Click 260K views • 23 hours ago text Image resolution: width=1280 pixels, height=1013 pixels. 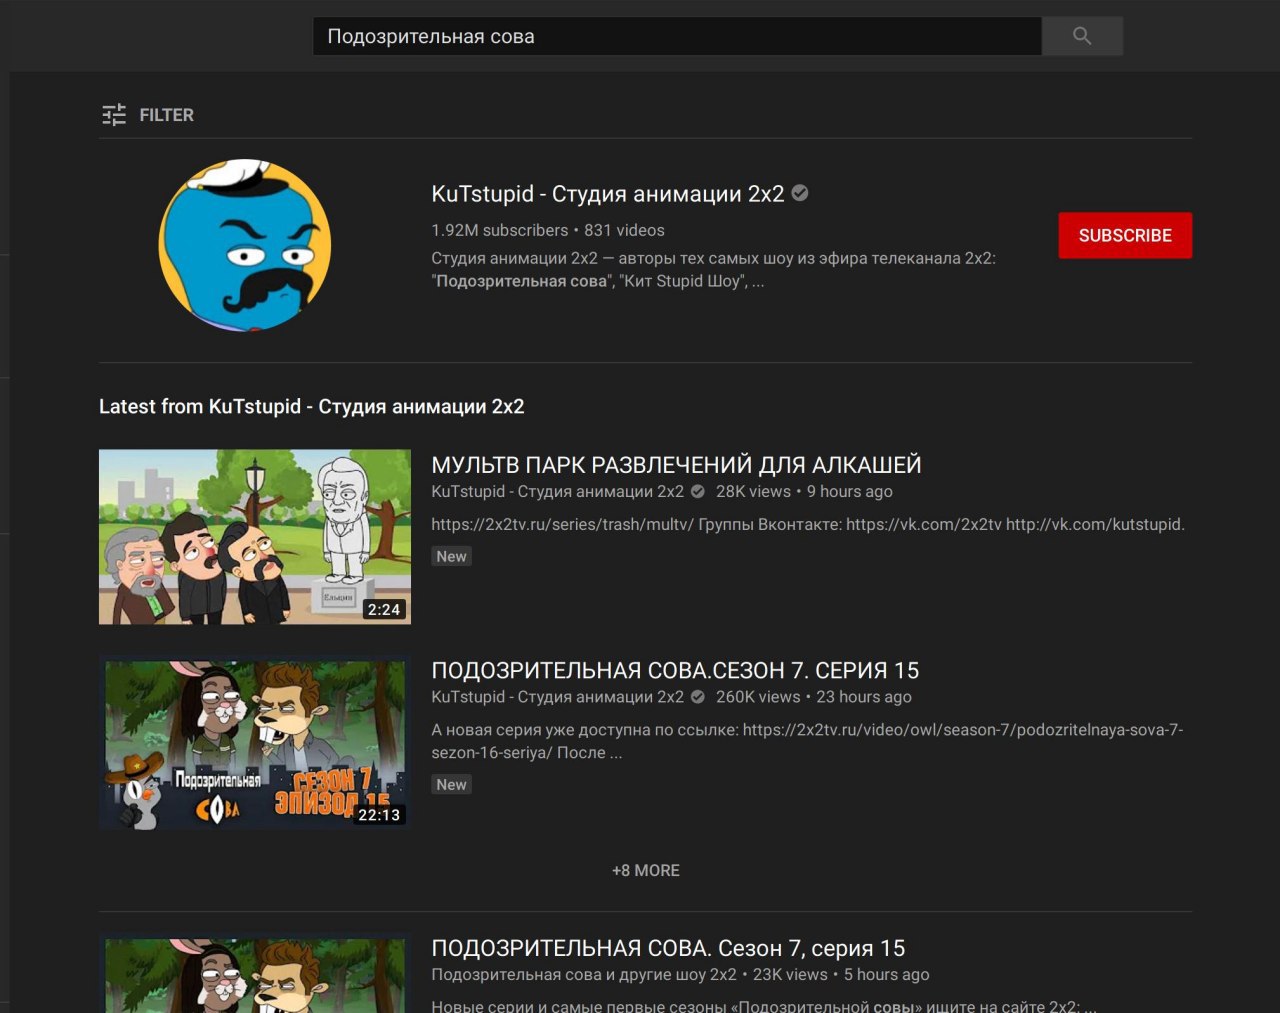coord(814,697)
